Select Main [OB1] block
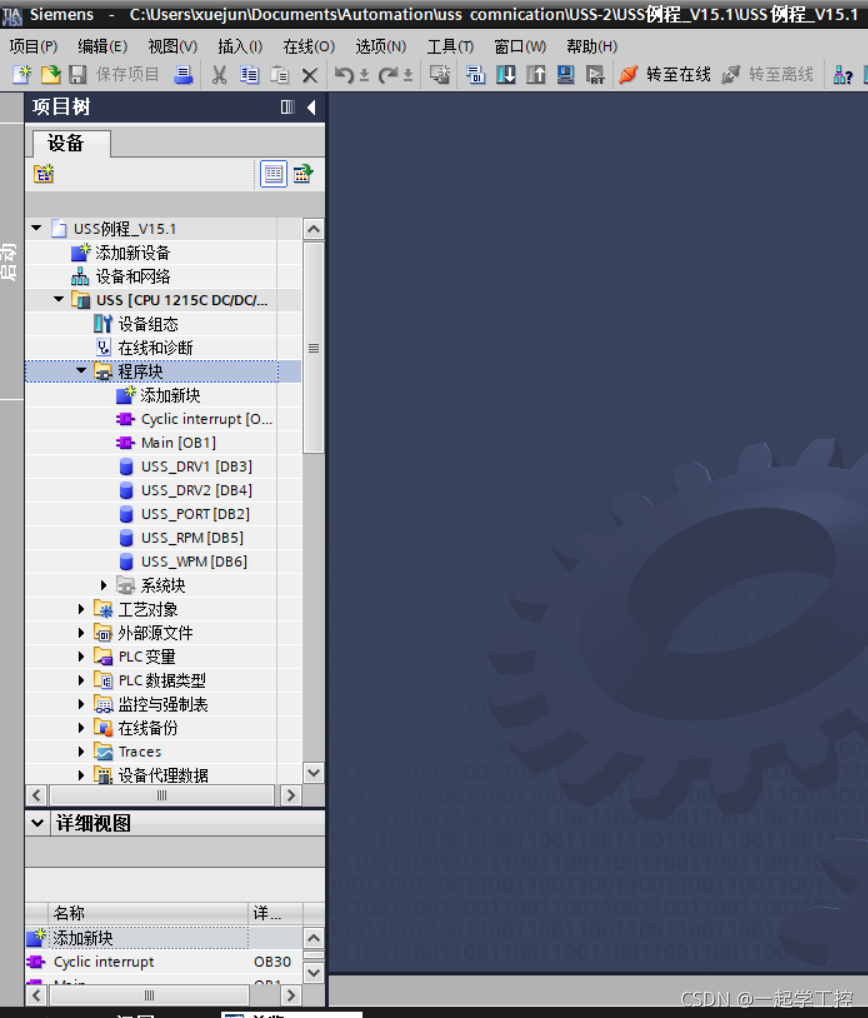The height and width of the screenshot is (1018, 868). tap(179, 443)
